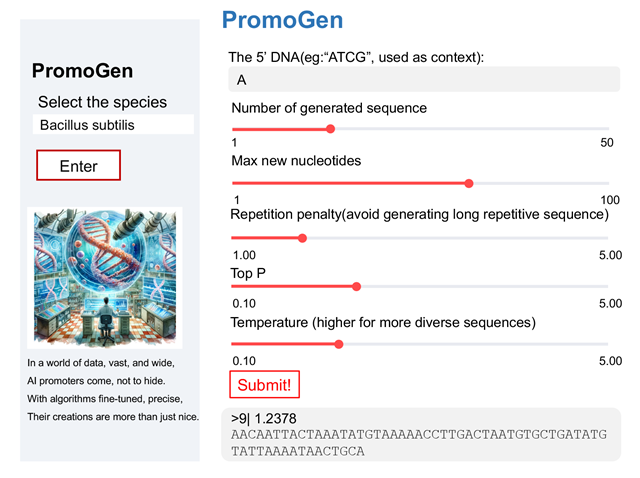Viewport: 640px width, 478px height.
Task: Click the maximum value 100 label
Action: click(610, 200)
